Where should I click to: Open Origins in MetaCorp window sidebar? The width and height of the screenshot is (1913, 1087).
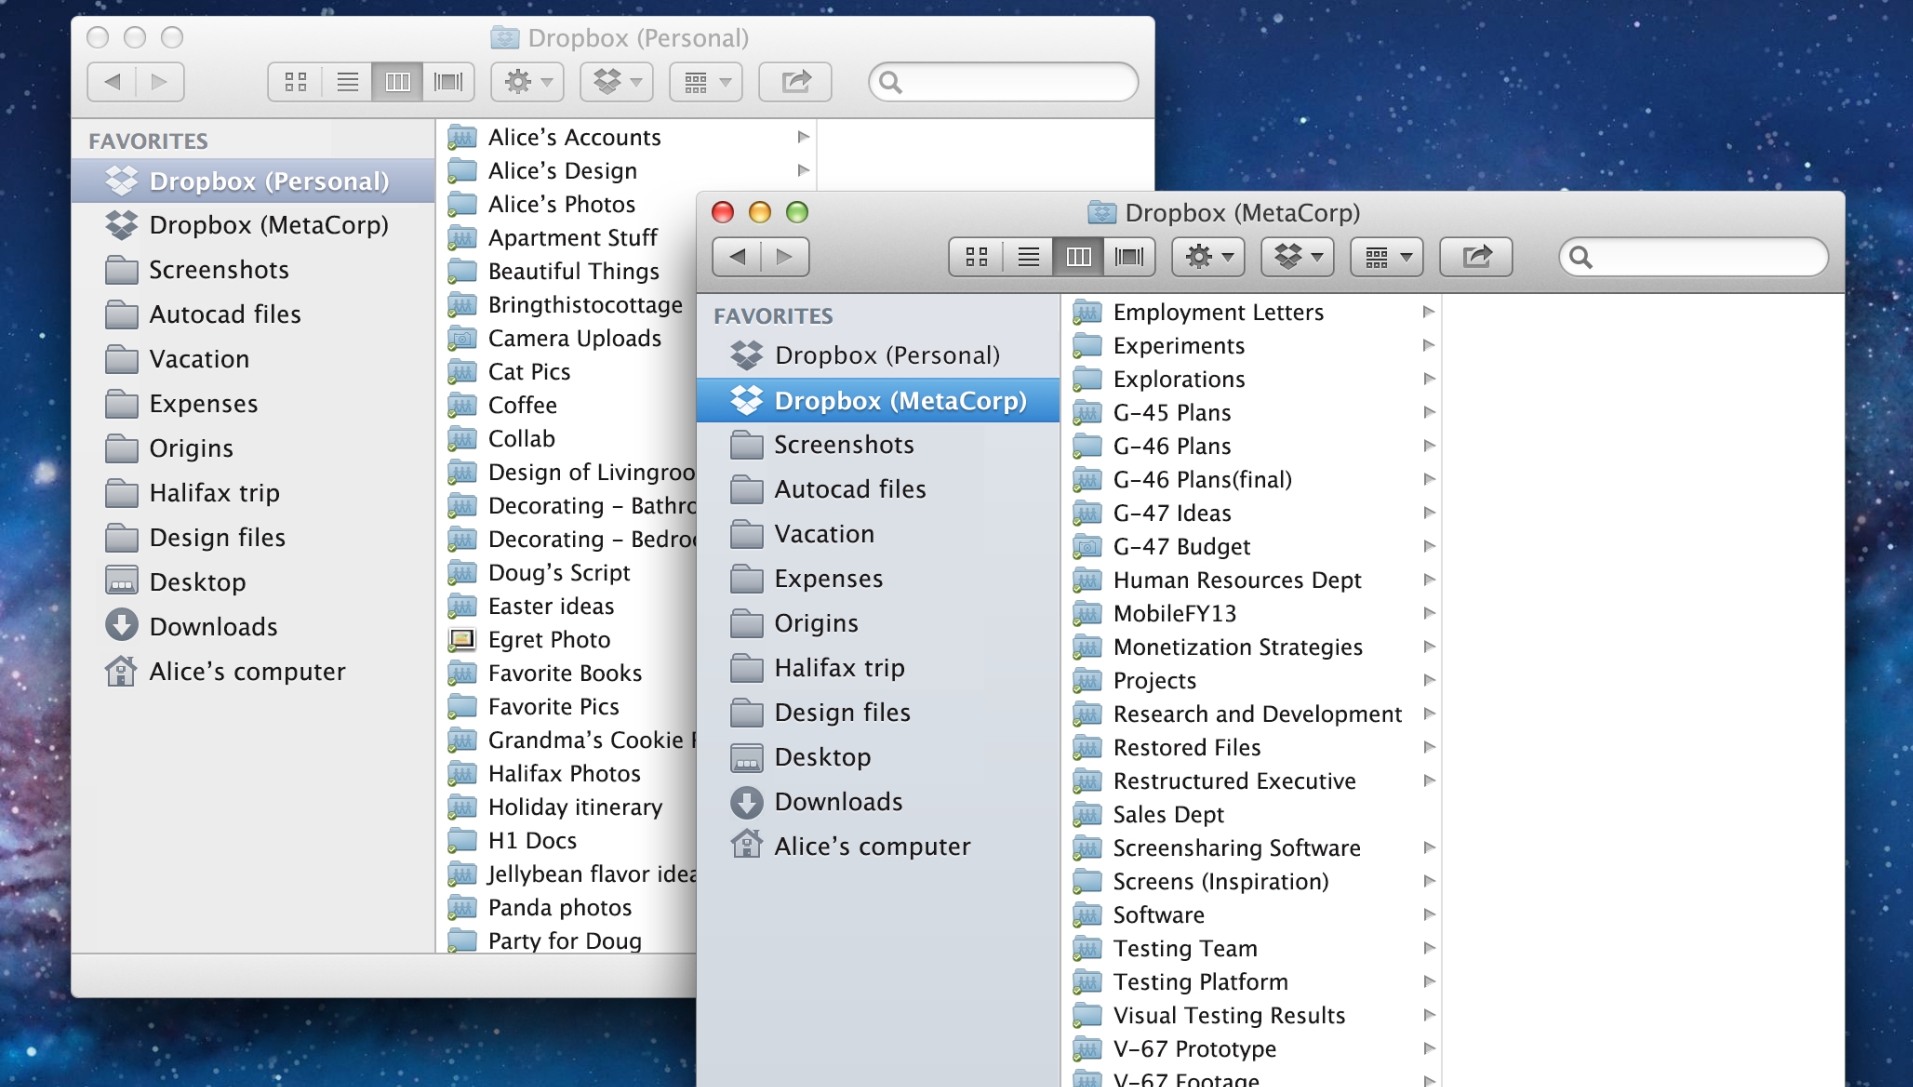(878, 623)
